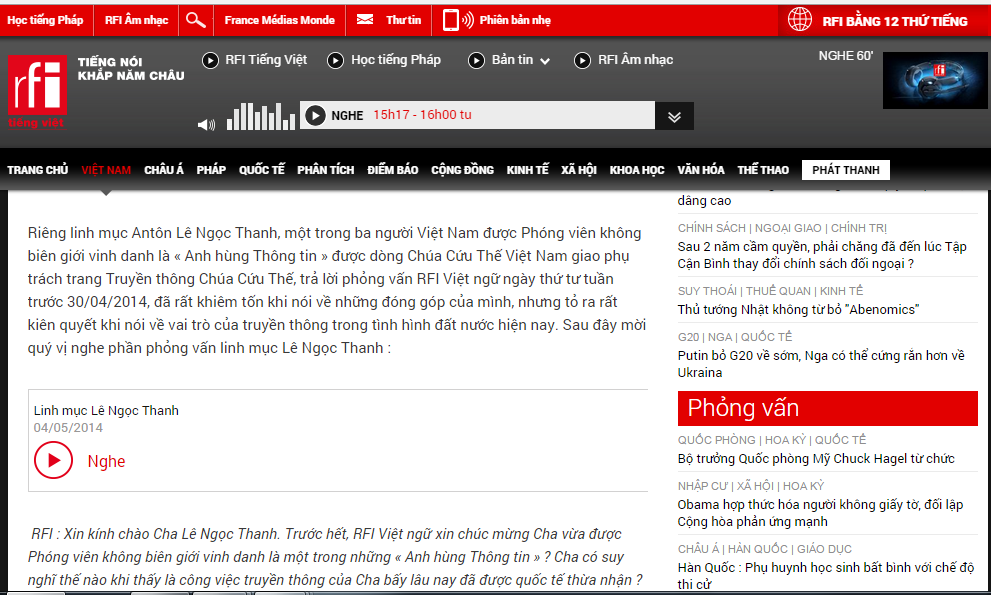Click the Thư tín link text
The width and height of the screenshot is (991, 599).
click(x=403, y=20)
